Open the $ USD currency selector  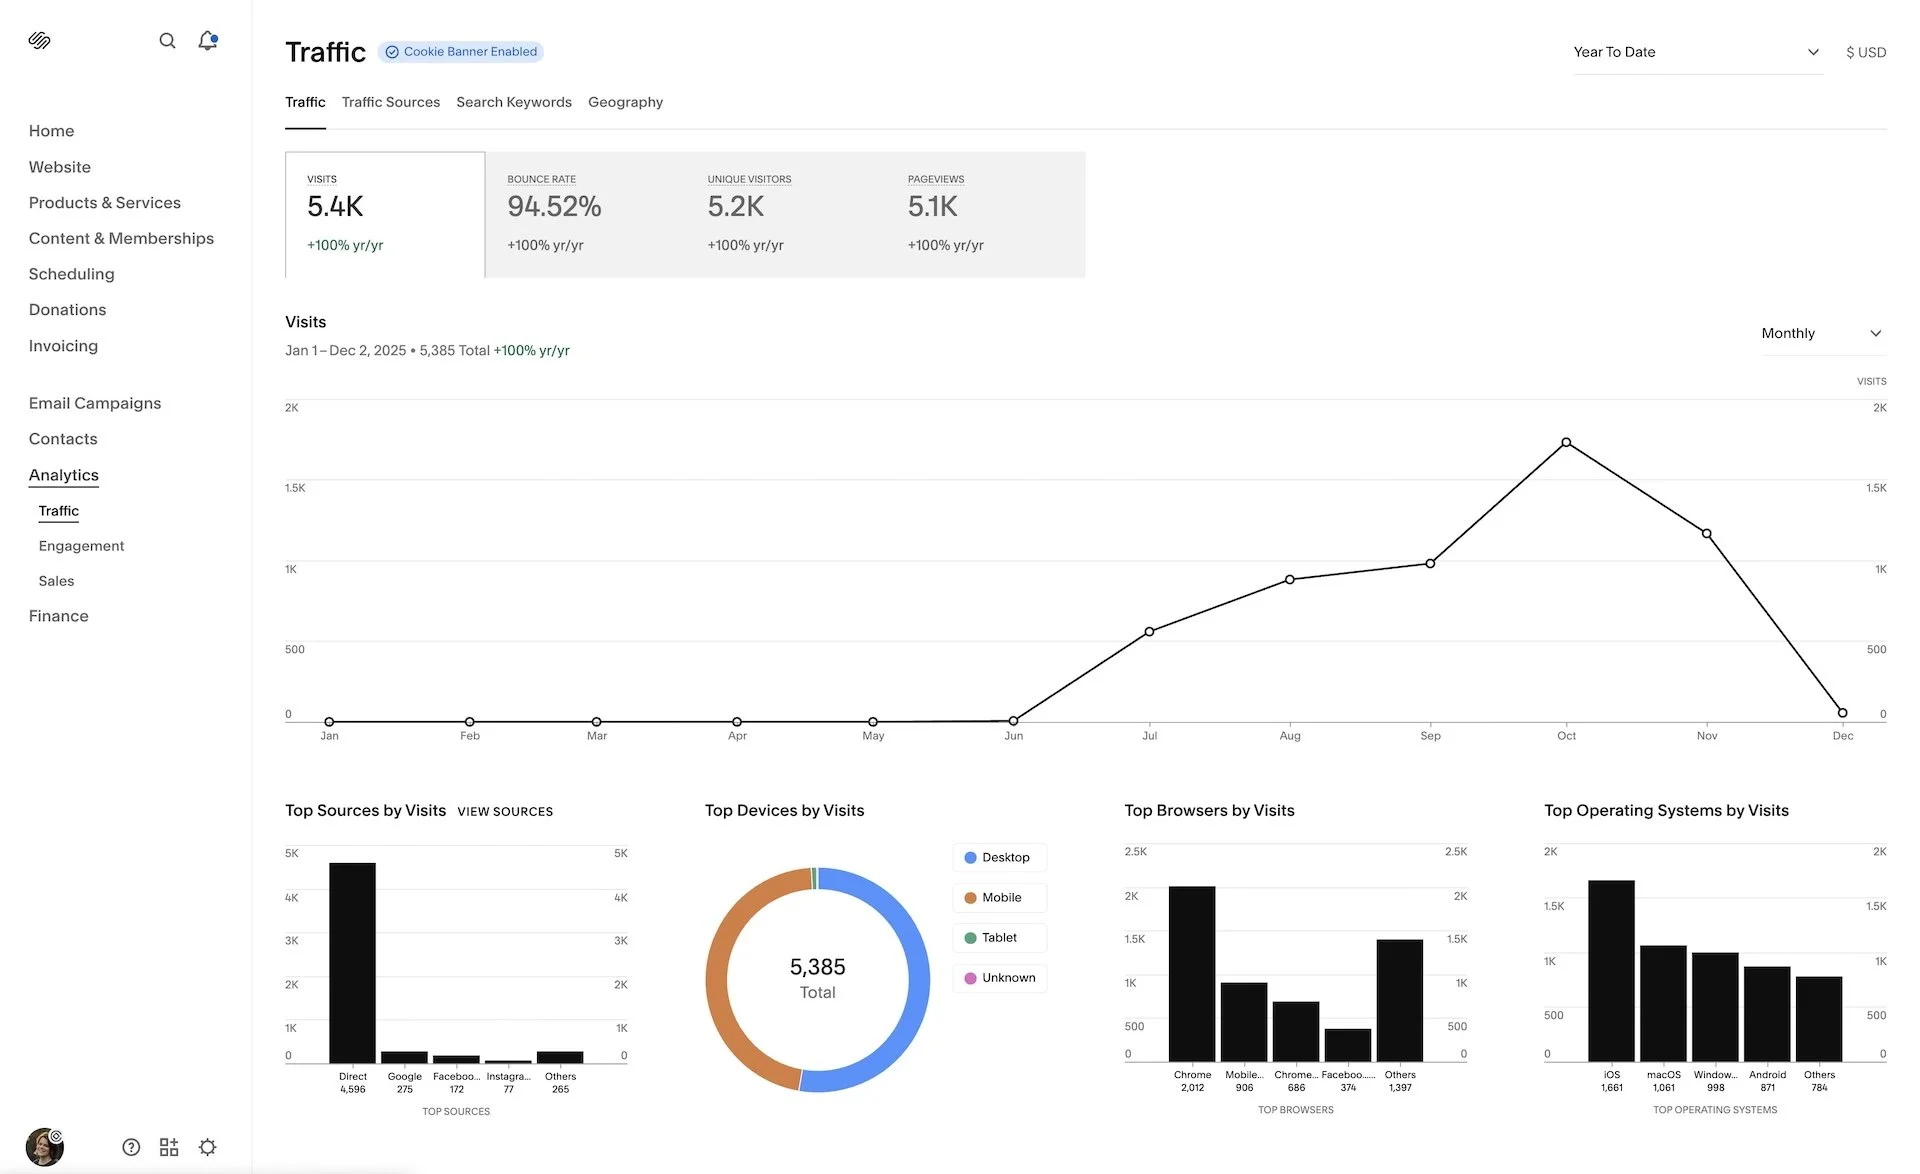1865,52
